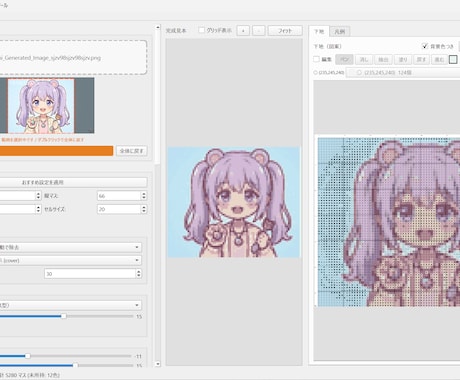Click the セルサイズ spinner arrows
Viewport: 460px width, 380px height.
tap(144, 209)
